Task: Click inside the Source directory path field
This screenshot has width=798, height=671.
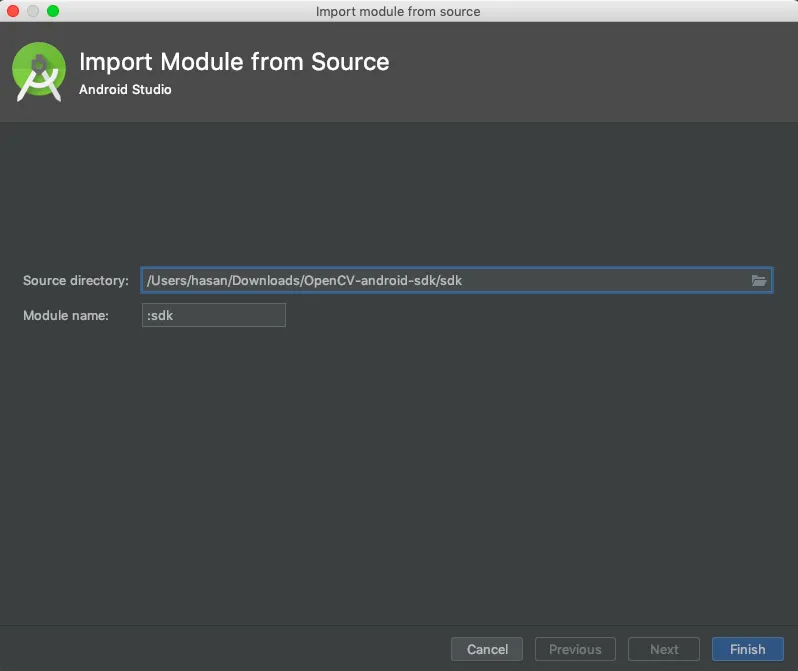Action: point(440,281)
